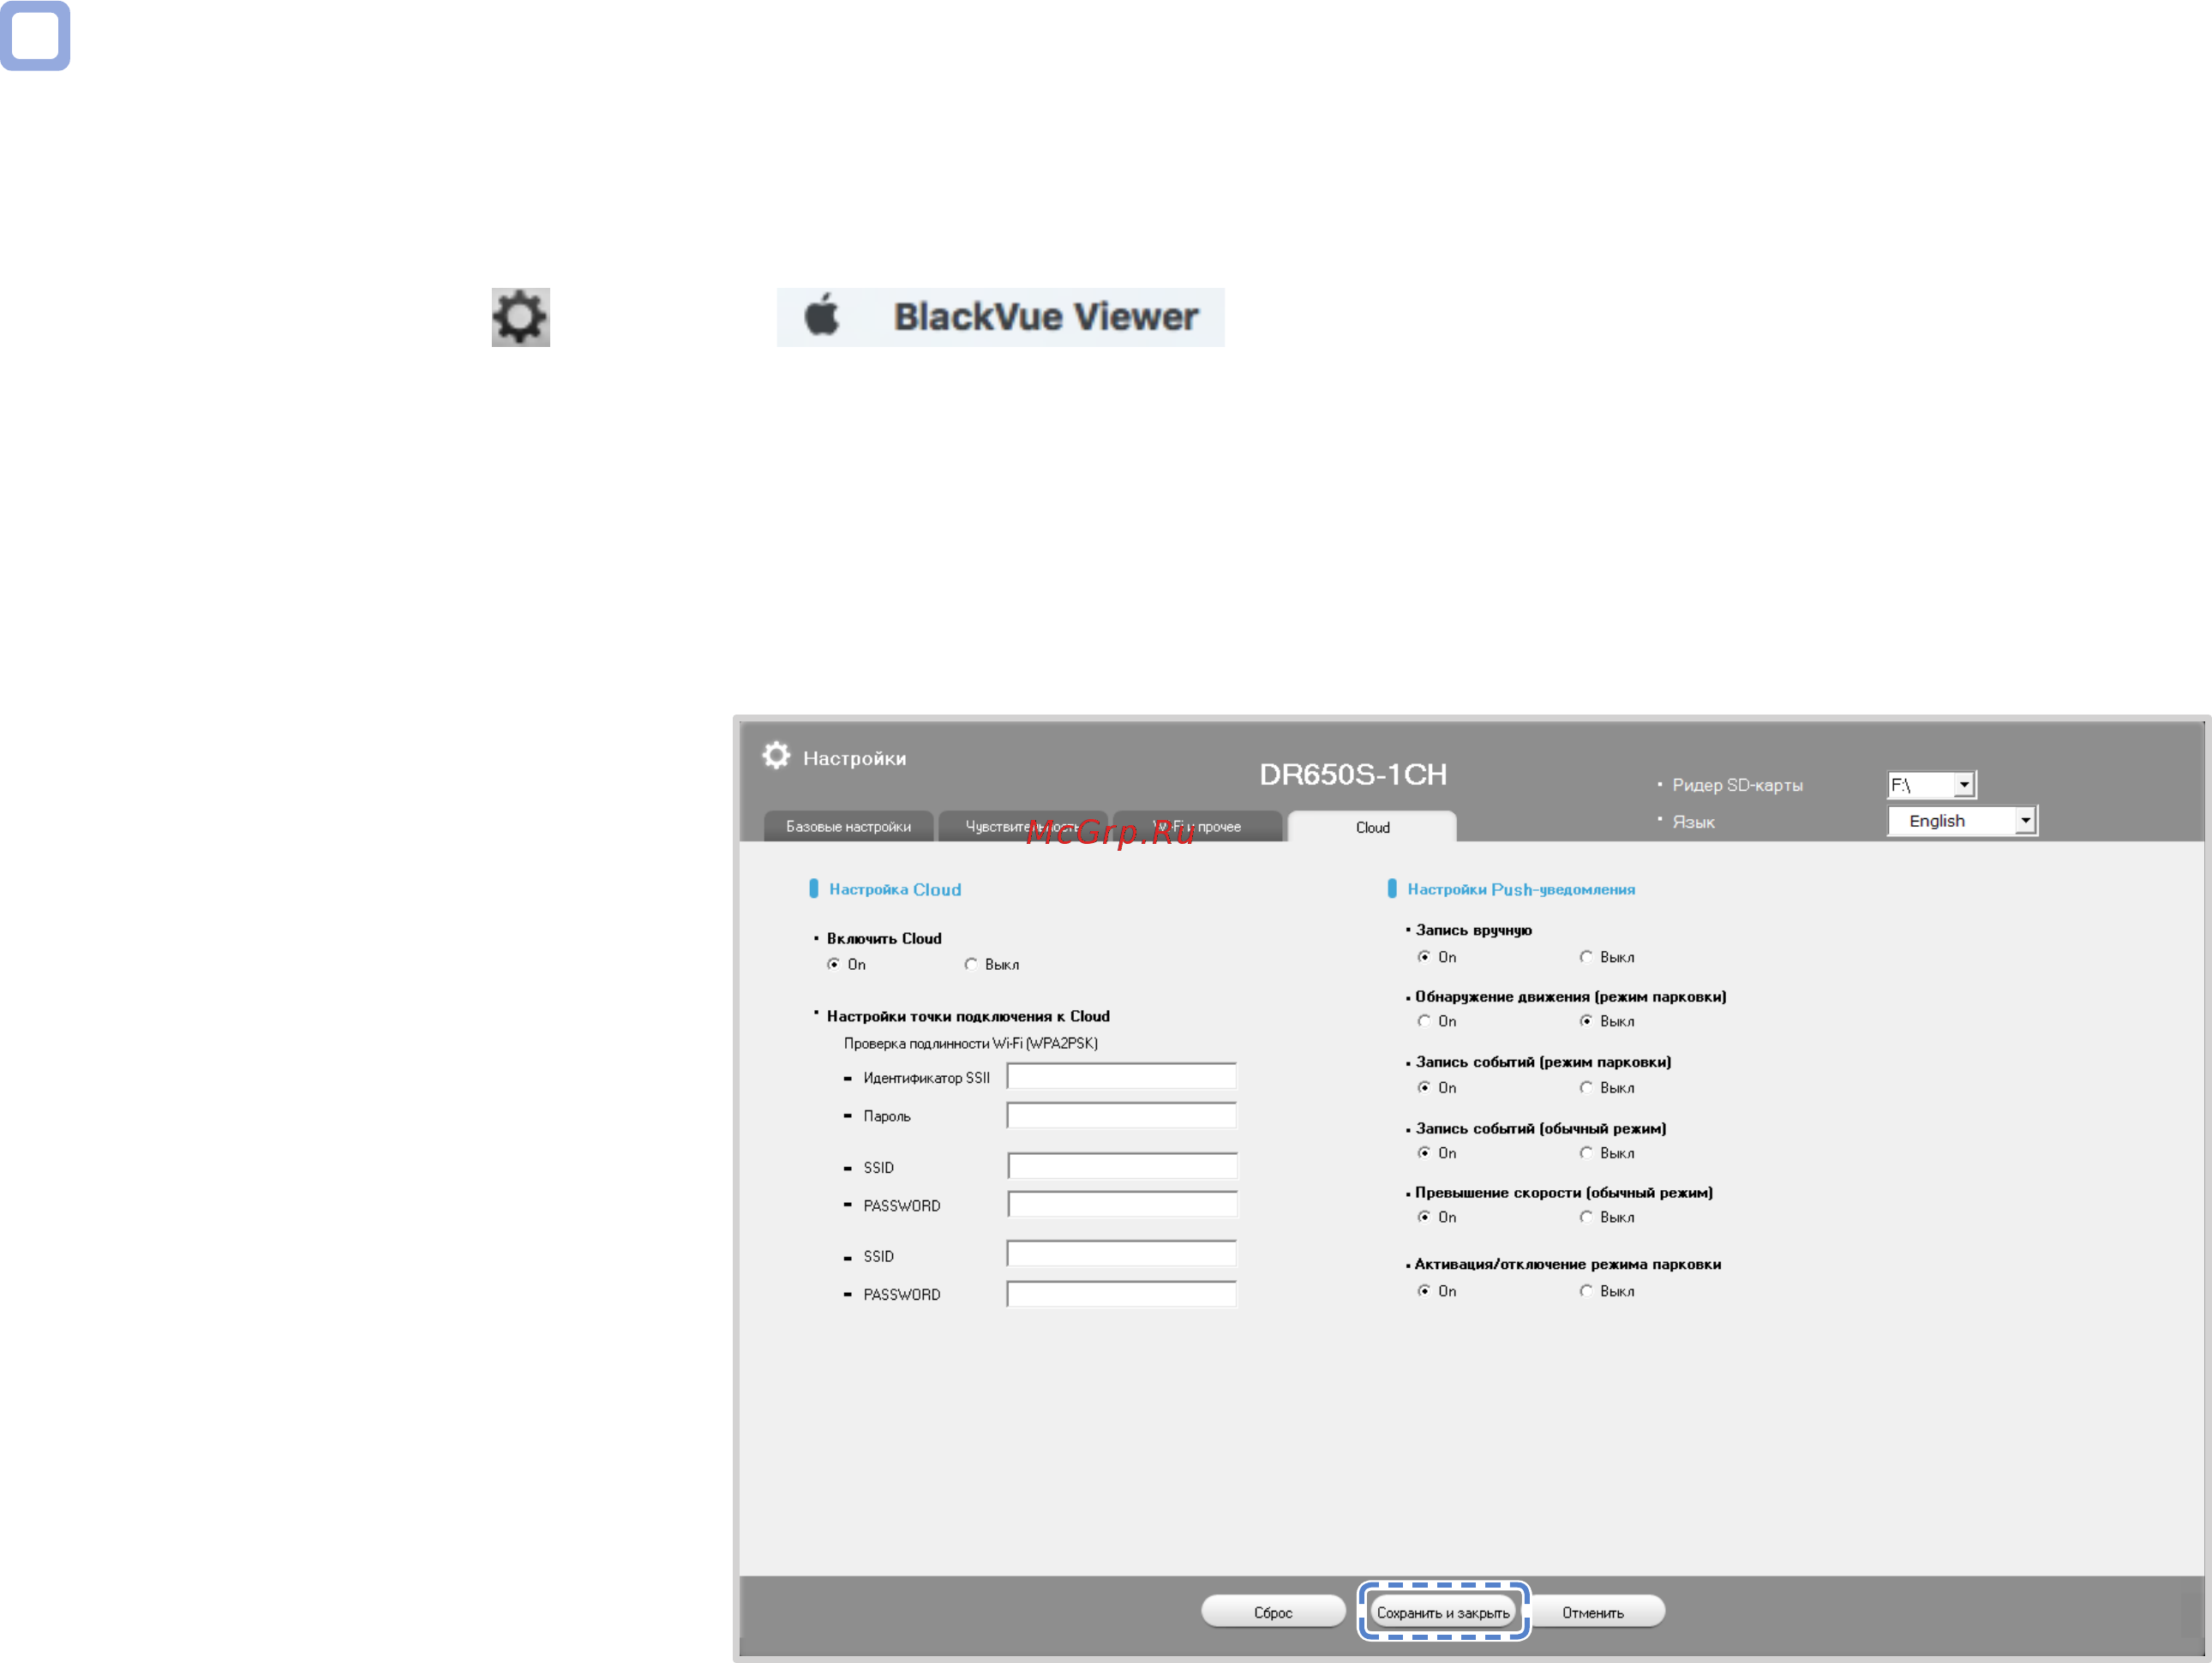Click the DR650S-1CH model title
2212x1663 pixels.
(1353, 774)
